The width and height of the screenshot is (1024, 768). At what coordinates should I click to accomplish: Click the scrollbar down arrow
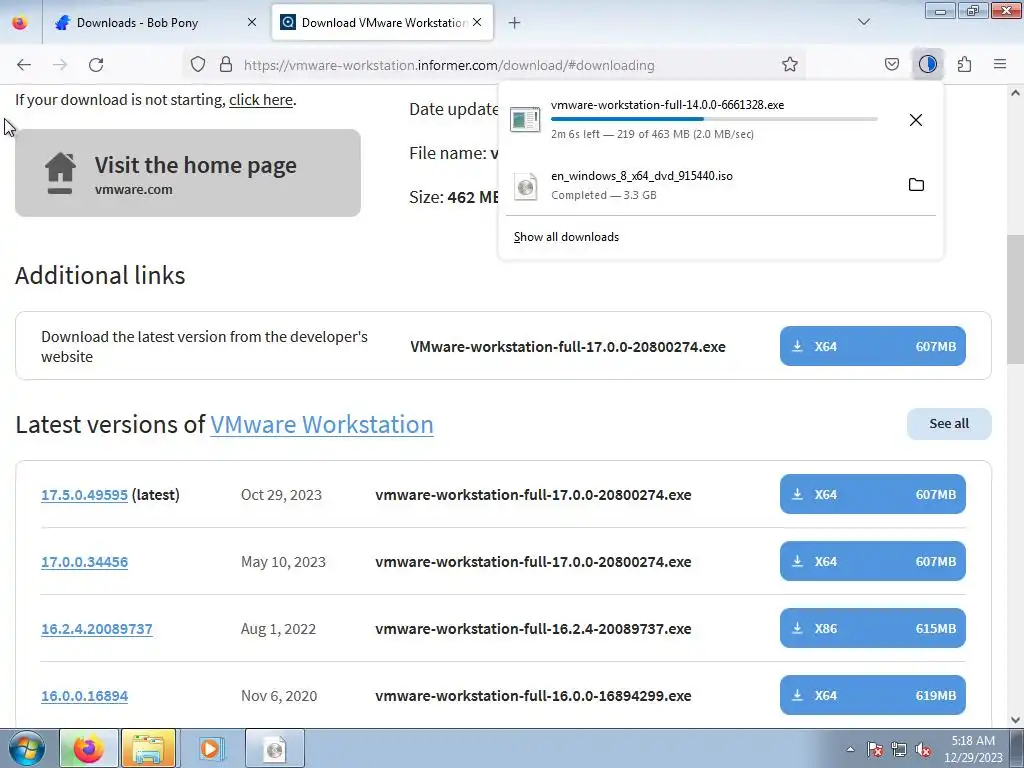pos(1015,720)
